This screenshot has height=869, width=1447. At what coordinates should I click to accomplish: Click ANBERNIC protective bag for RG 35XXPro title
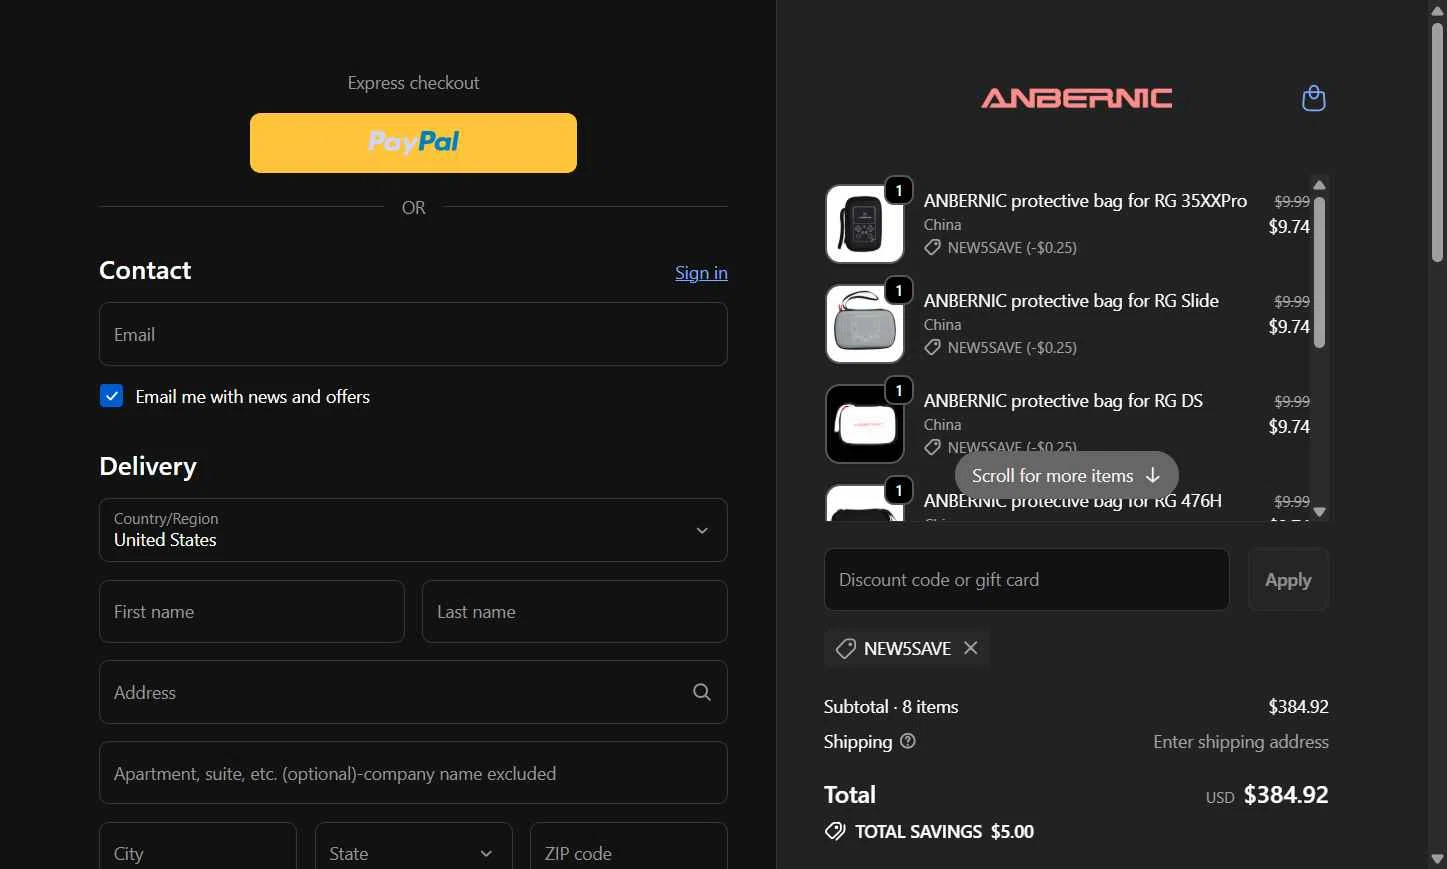pos(1085,200)
